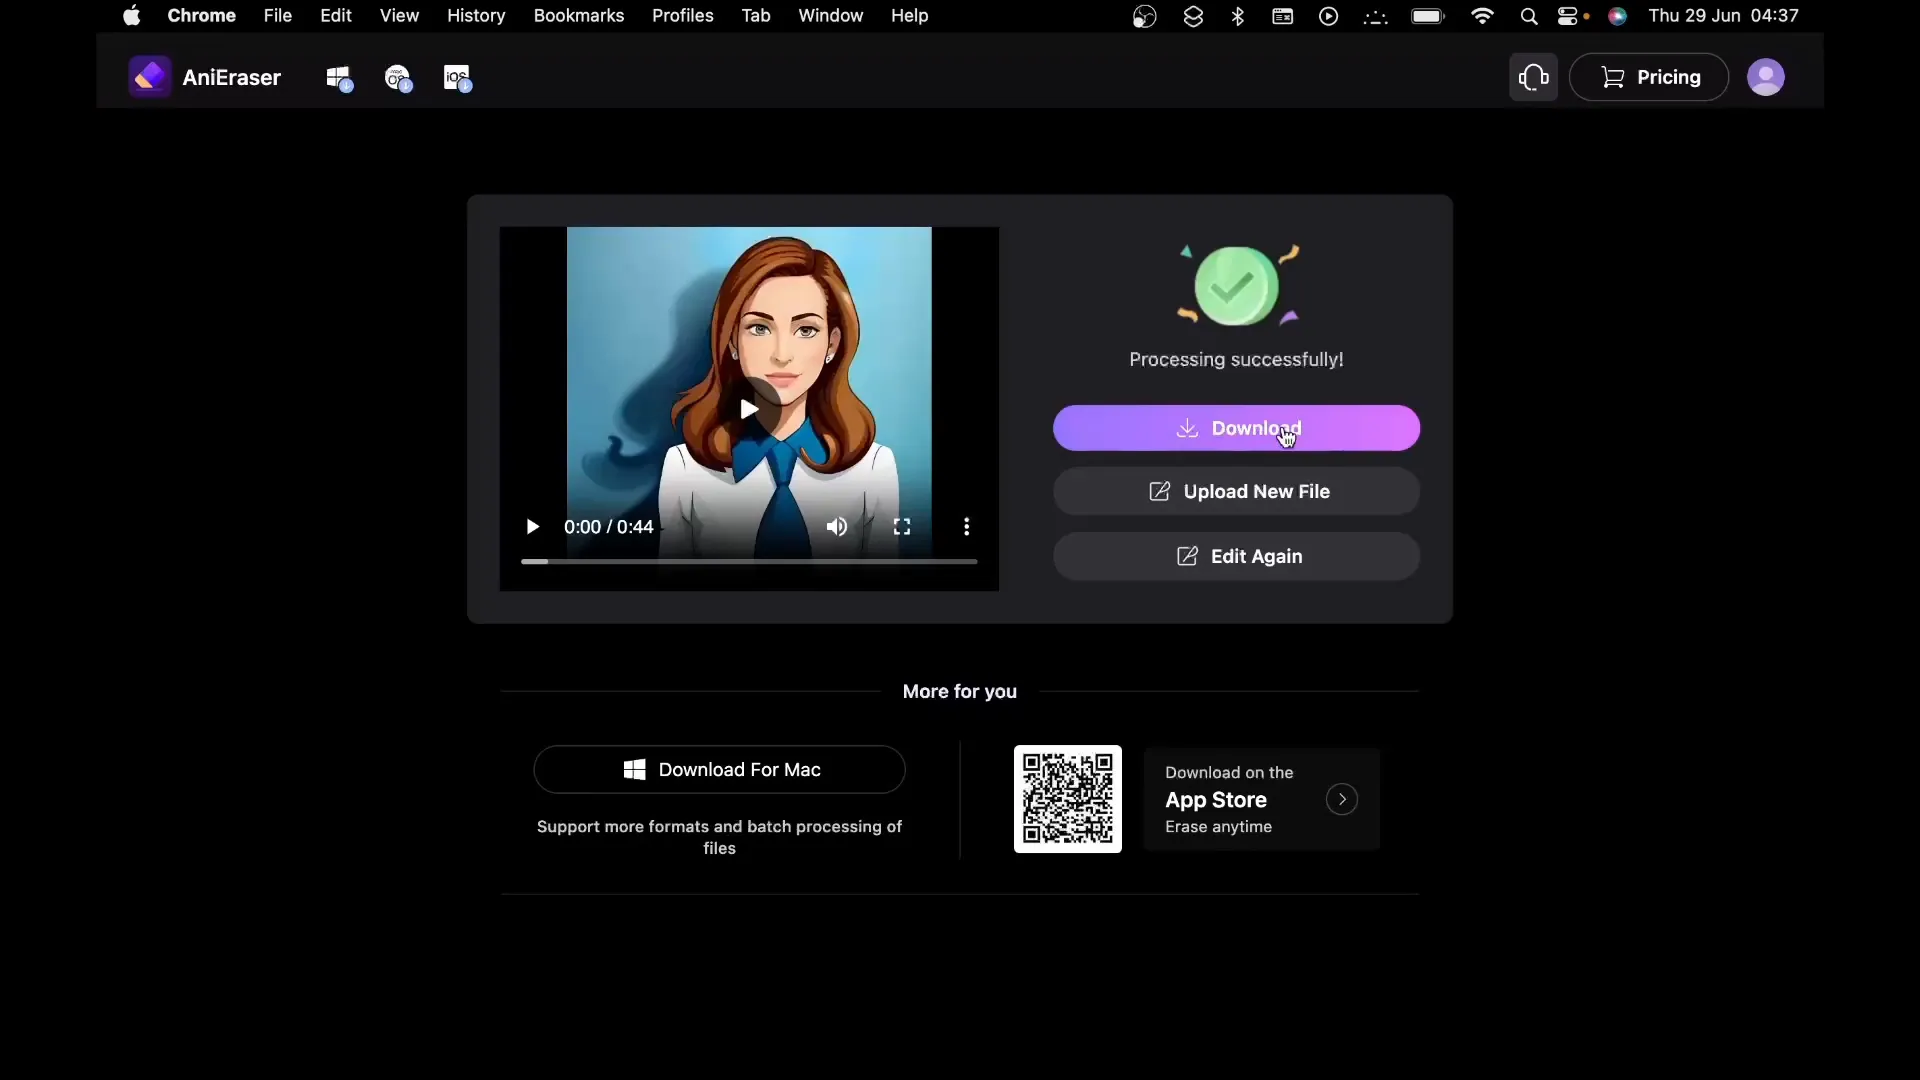The height and width of the screenshot is (1080, 1920).
Task: Open the iOS download icon in header
Action: click(x=457, y=78)
